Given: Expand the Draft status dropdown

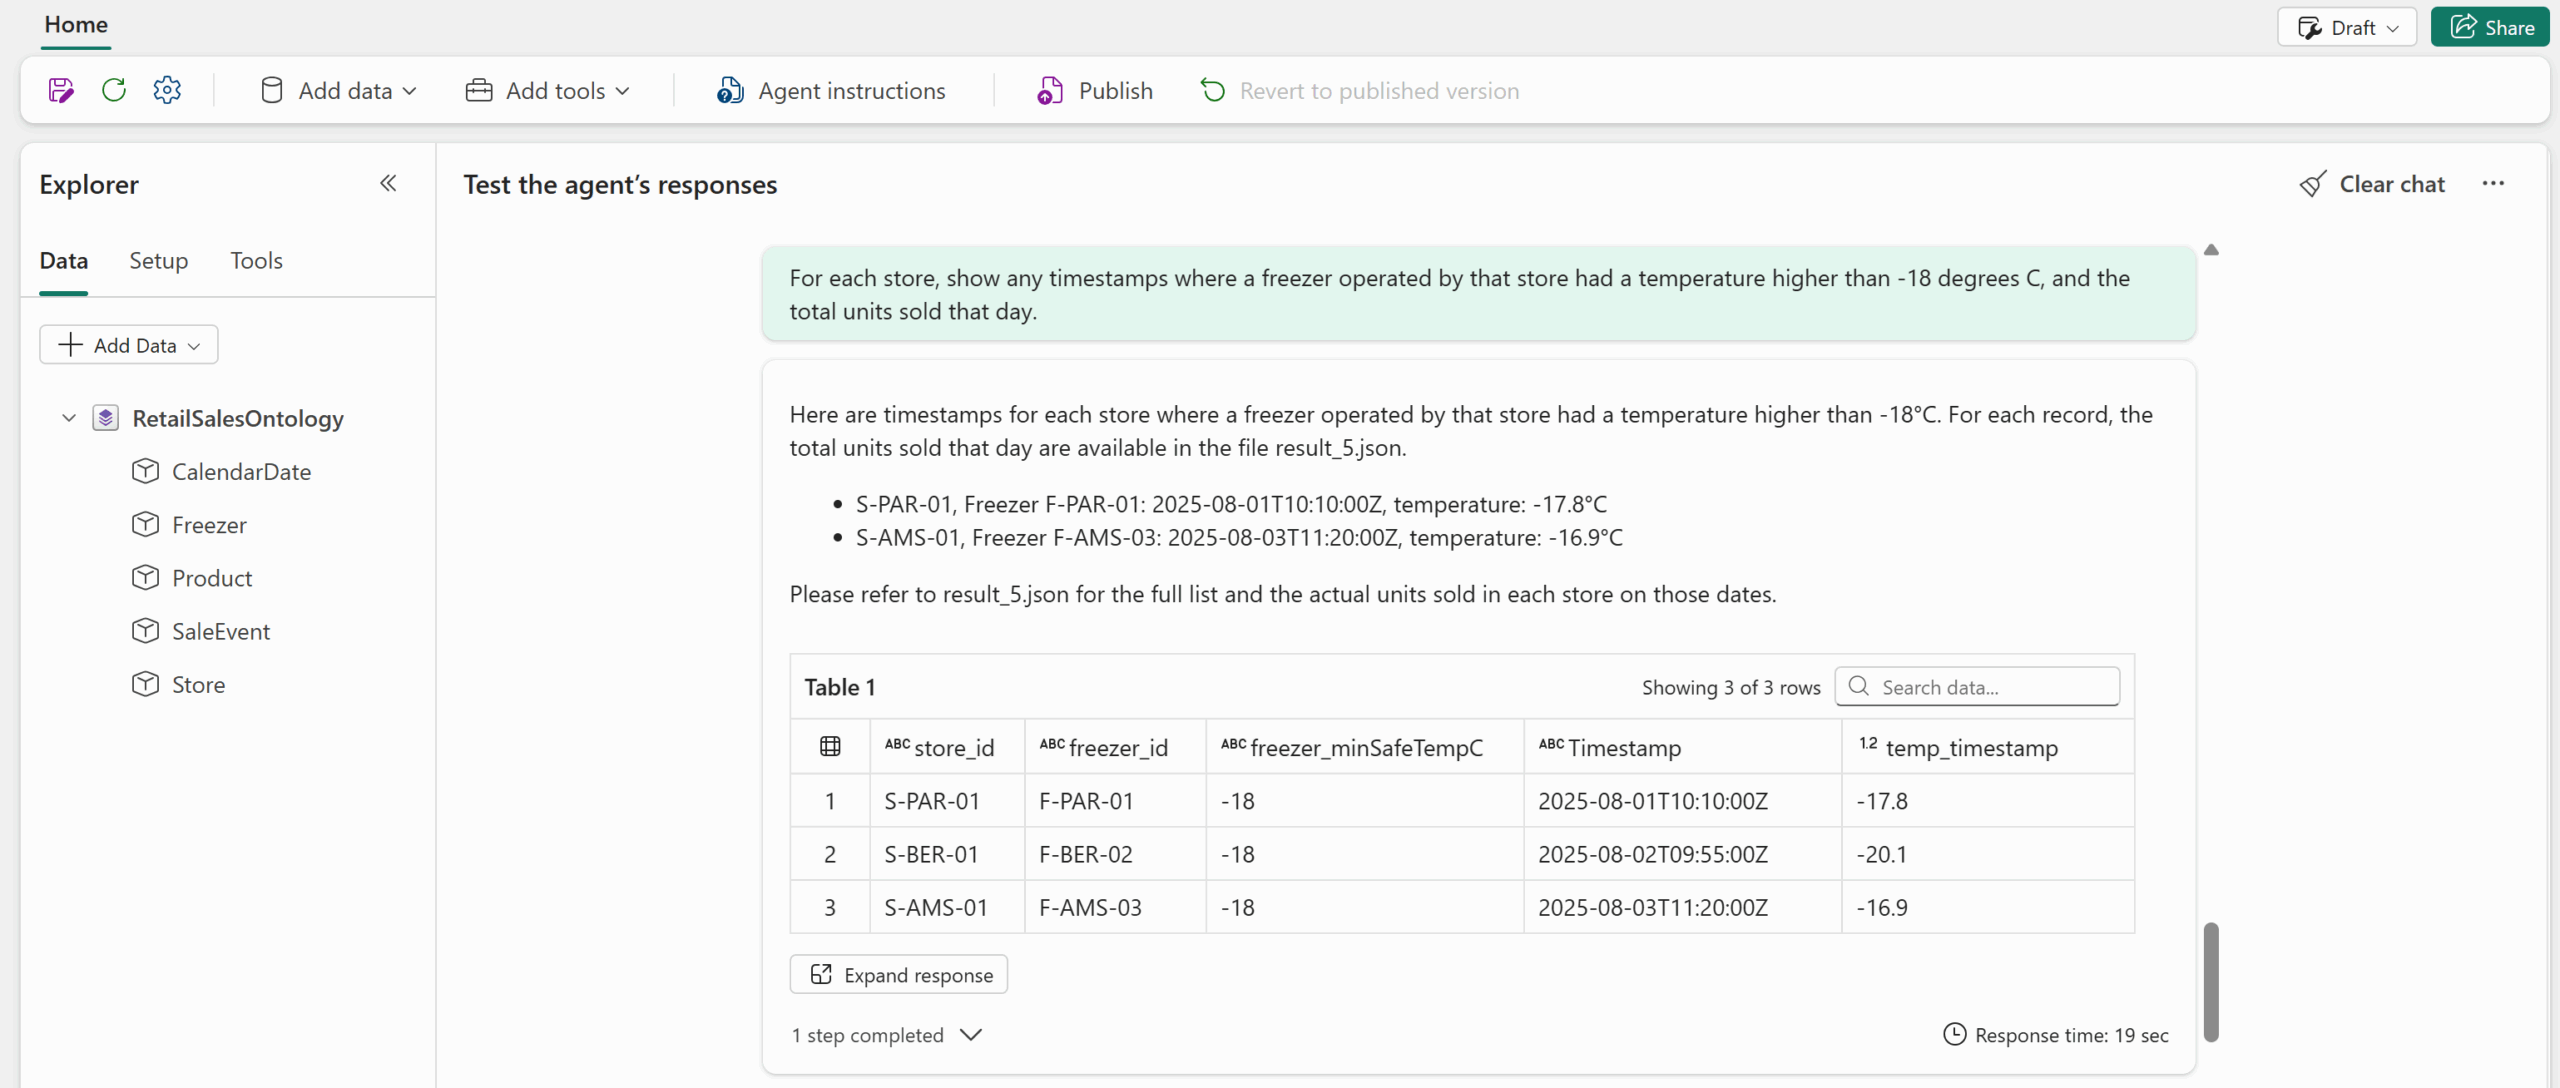Looking at the screenshot, I should tap(2346, 27).
